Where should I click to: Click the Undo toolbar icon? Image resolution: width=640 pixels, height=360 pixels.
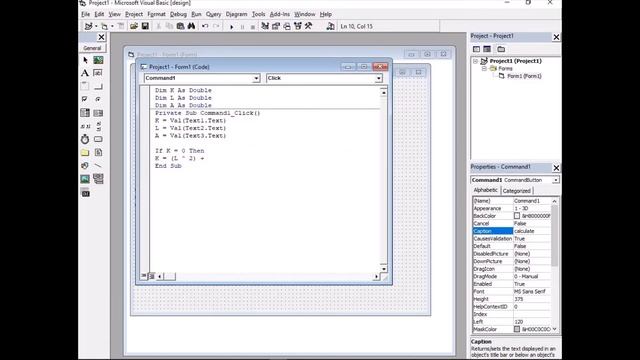(205, 26)
